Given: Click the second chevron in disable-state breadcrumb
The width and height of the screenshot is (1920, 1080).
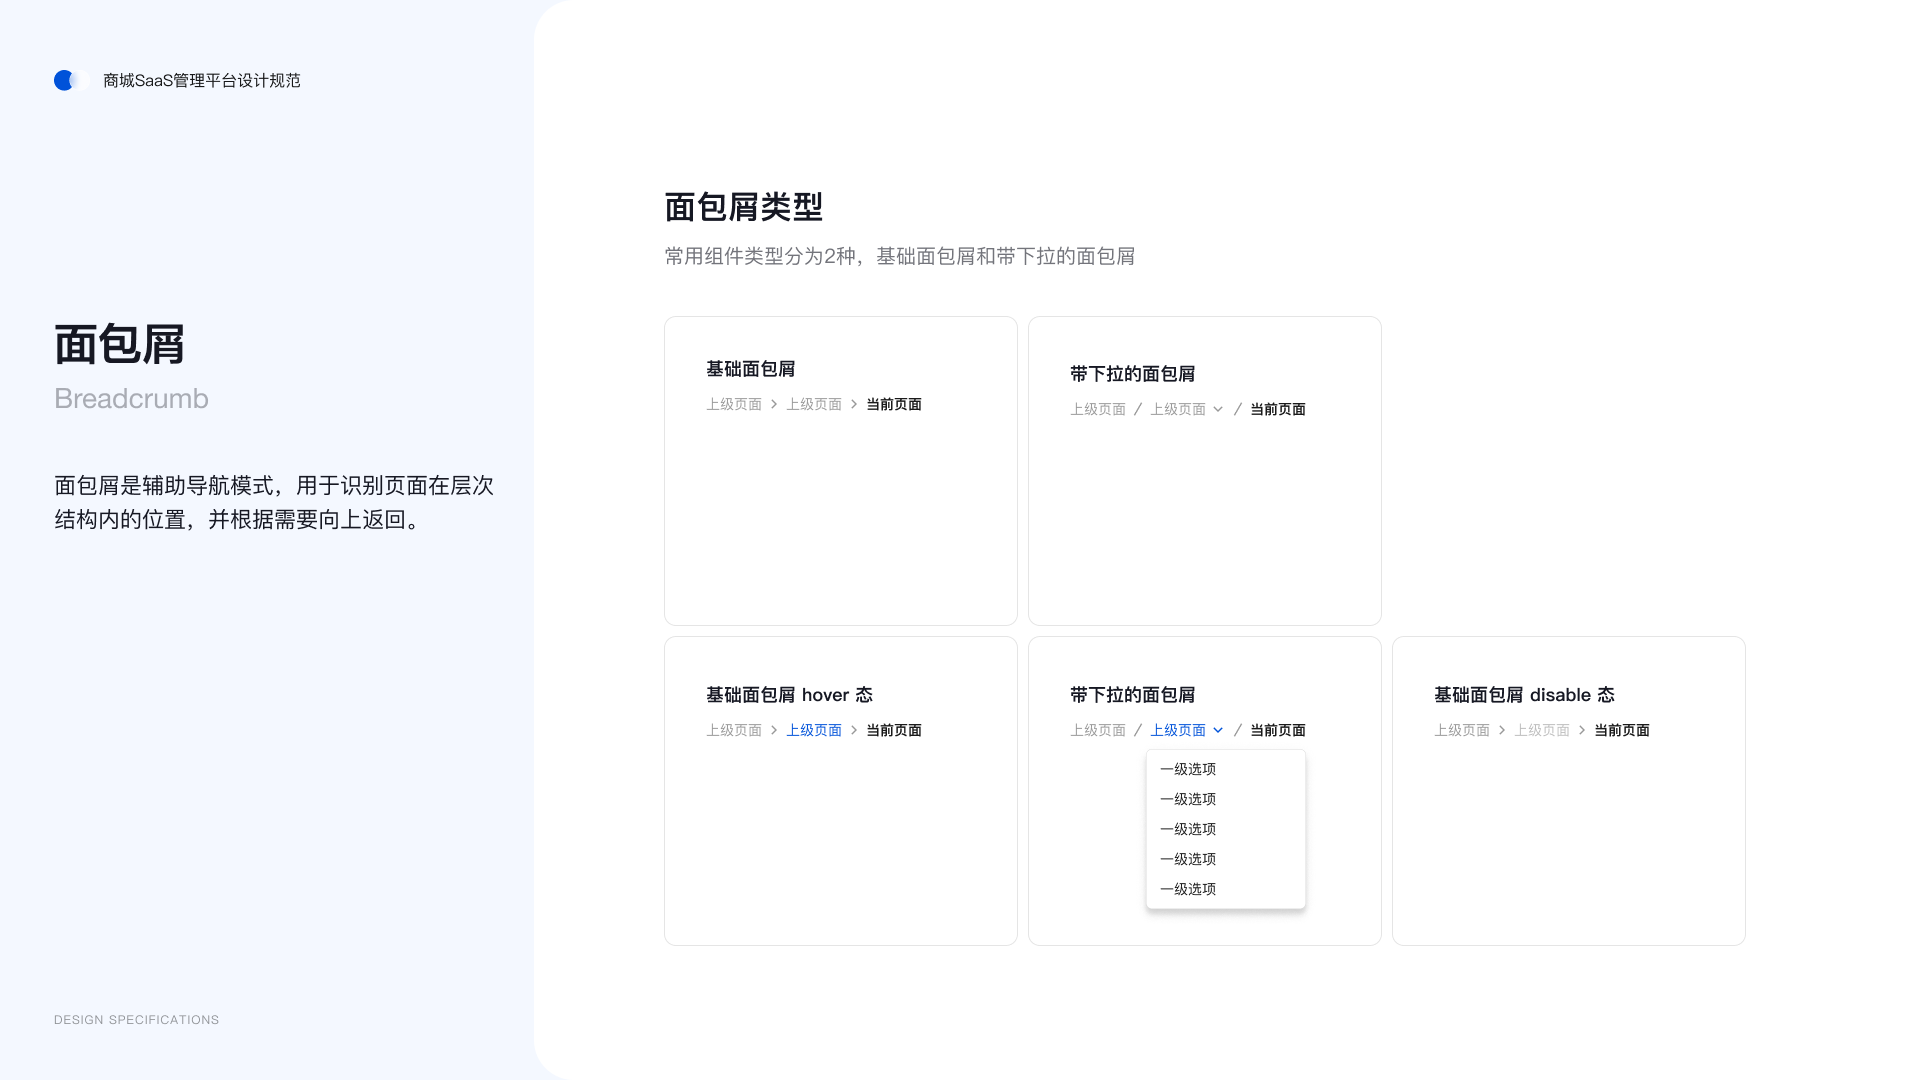Looking at the screenshot, I should pos(1581,730).
